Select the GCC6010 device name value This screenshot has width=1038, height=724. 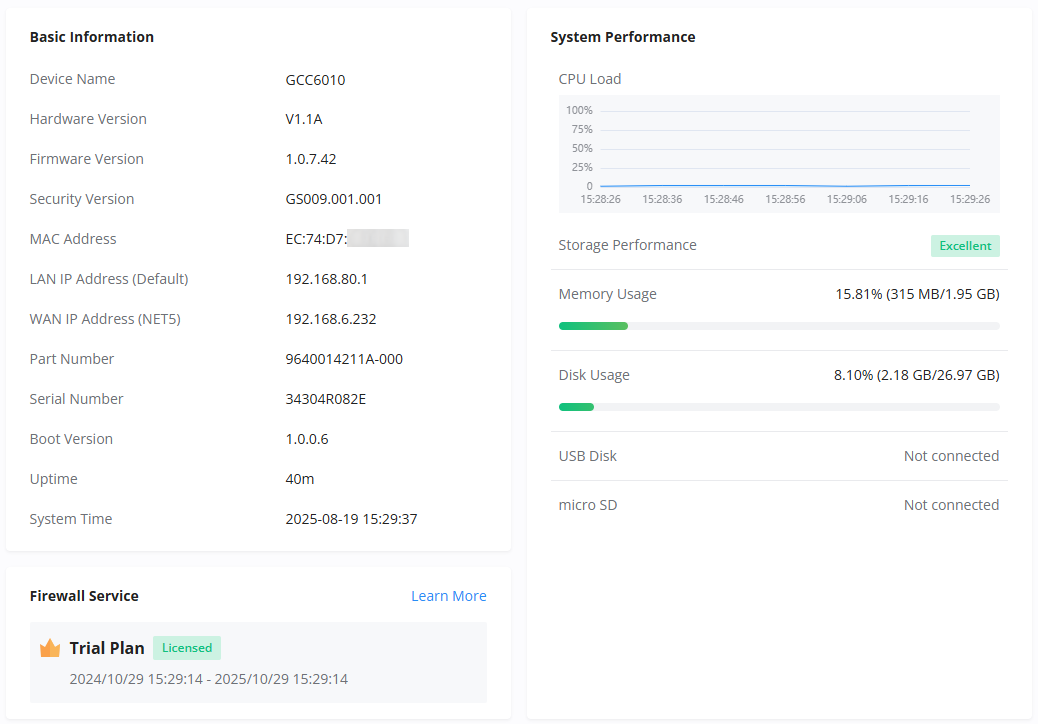(315, 80)
